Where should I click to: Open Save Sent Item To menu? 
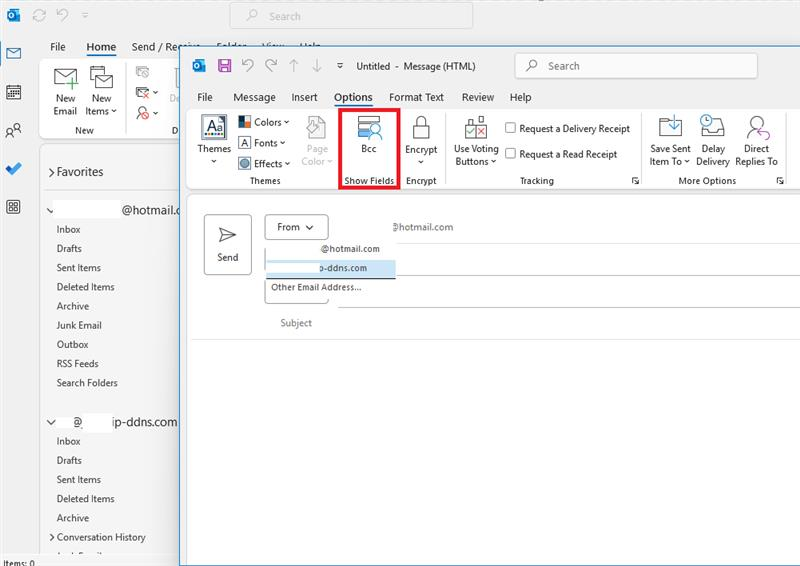click(670, 141)
